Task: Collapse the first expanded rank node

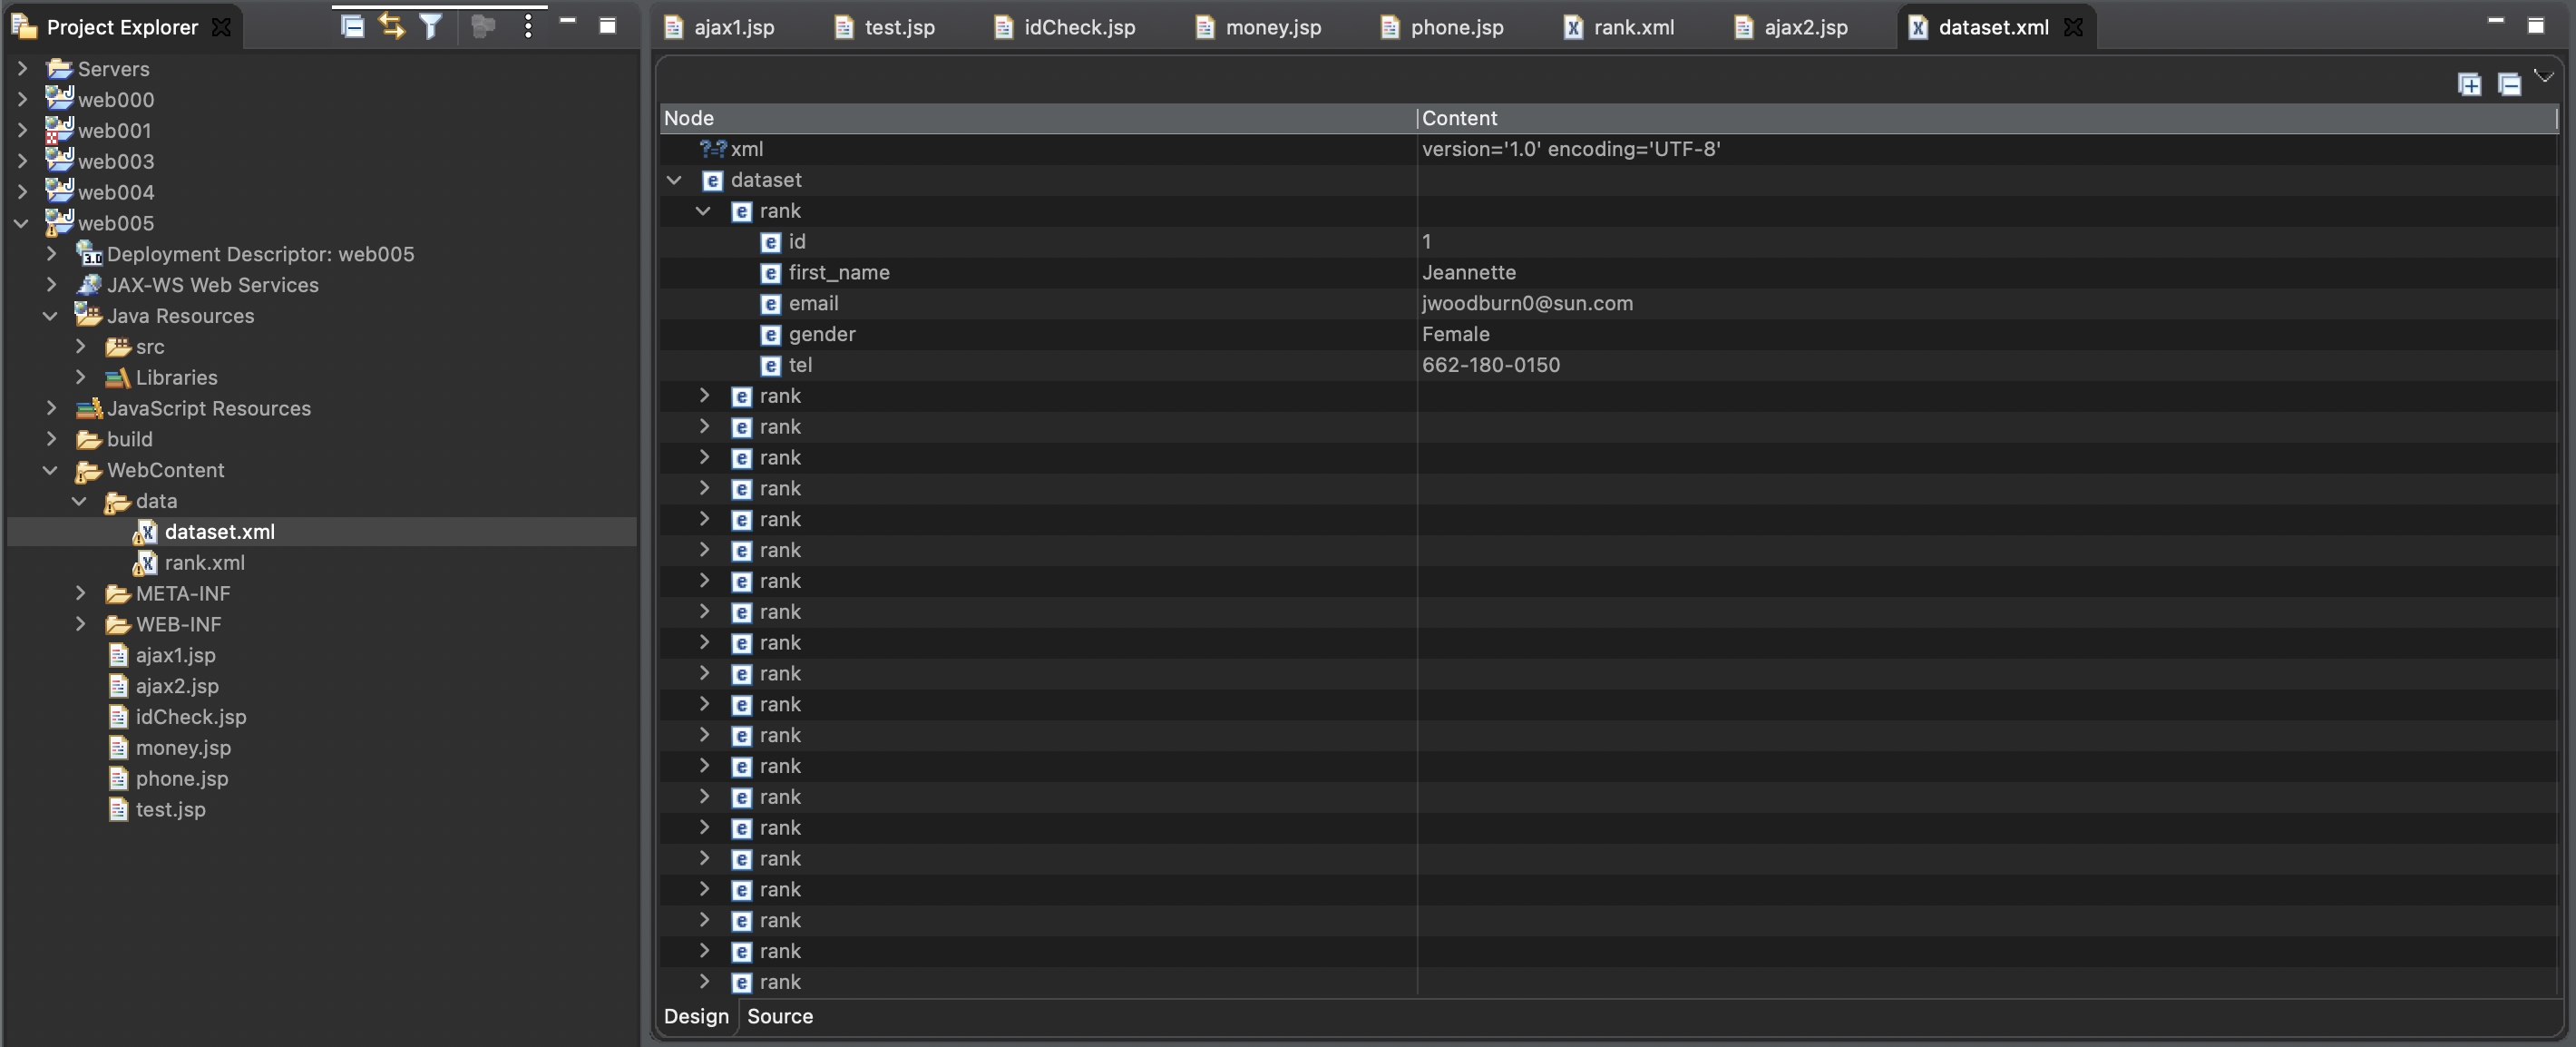Action: coord(703,211)
